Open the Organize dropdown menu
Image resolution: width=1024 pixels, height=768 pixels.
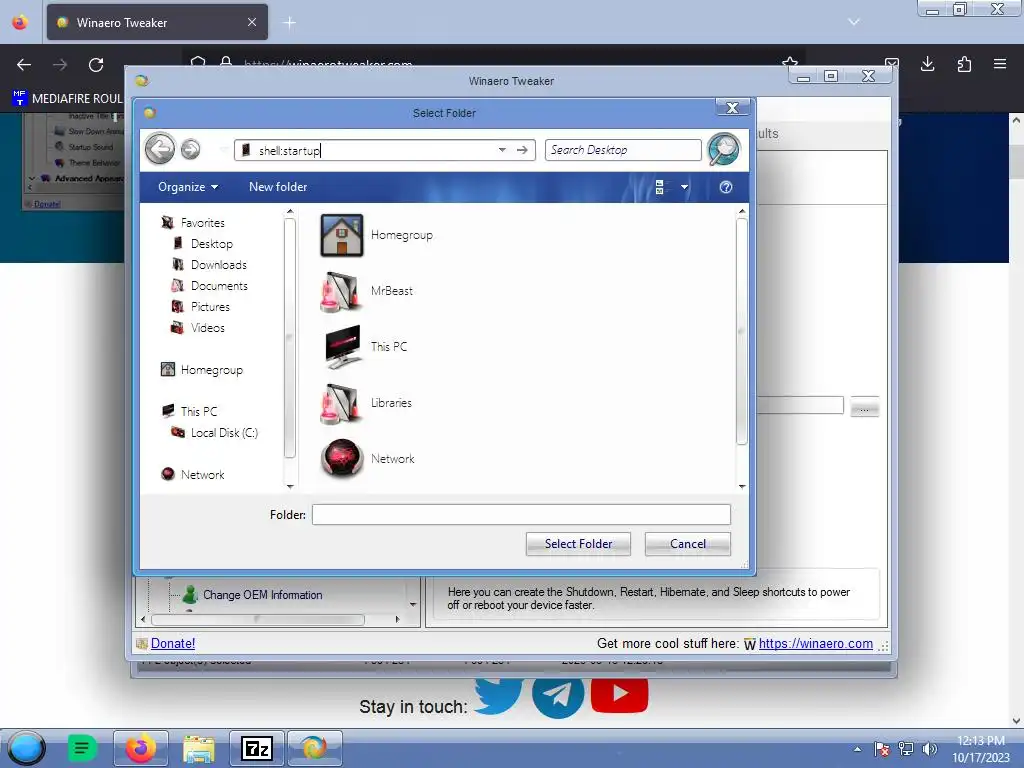(x=187, y=187)
